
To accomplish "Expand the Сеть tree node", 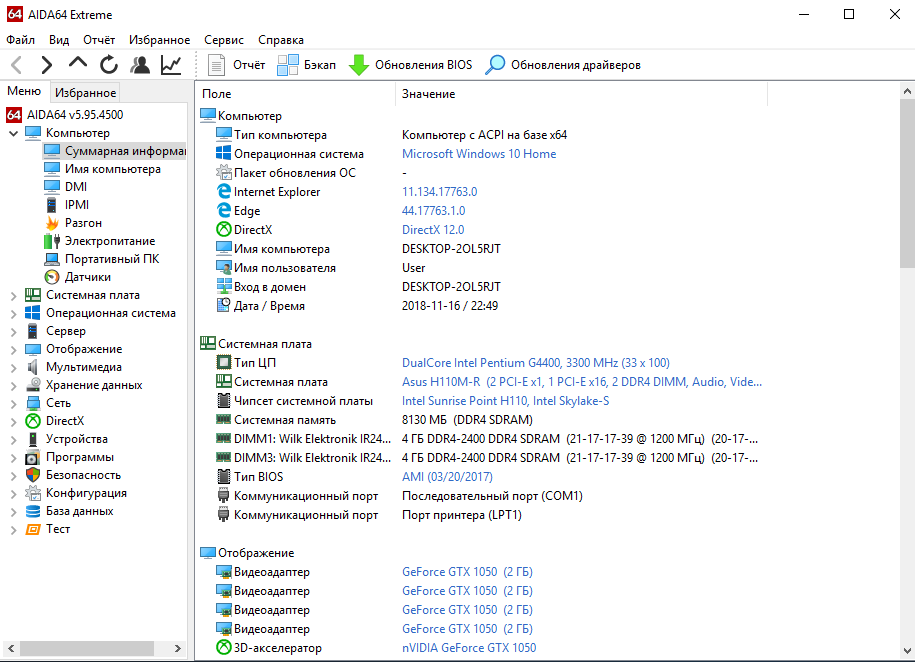I will click(x=13, y=404).
